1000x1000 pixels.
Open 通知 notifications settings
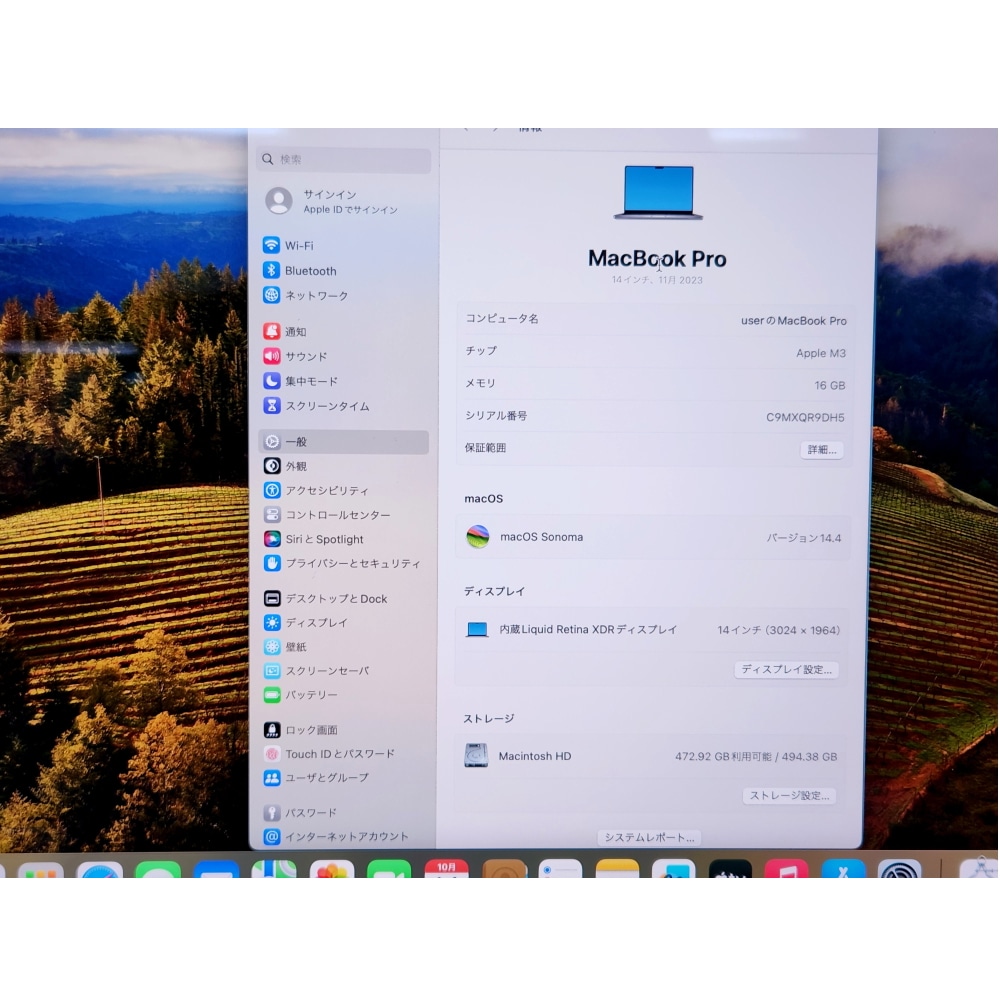pyautogui.click(x=295, y=332)
